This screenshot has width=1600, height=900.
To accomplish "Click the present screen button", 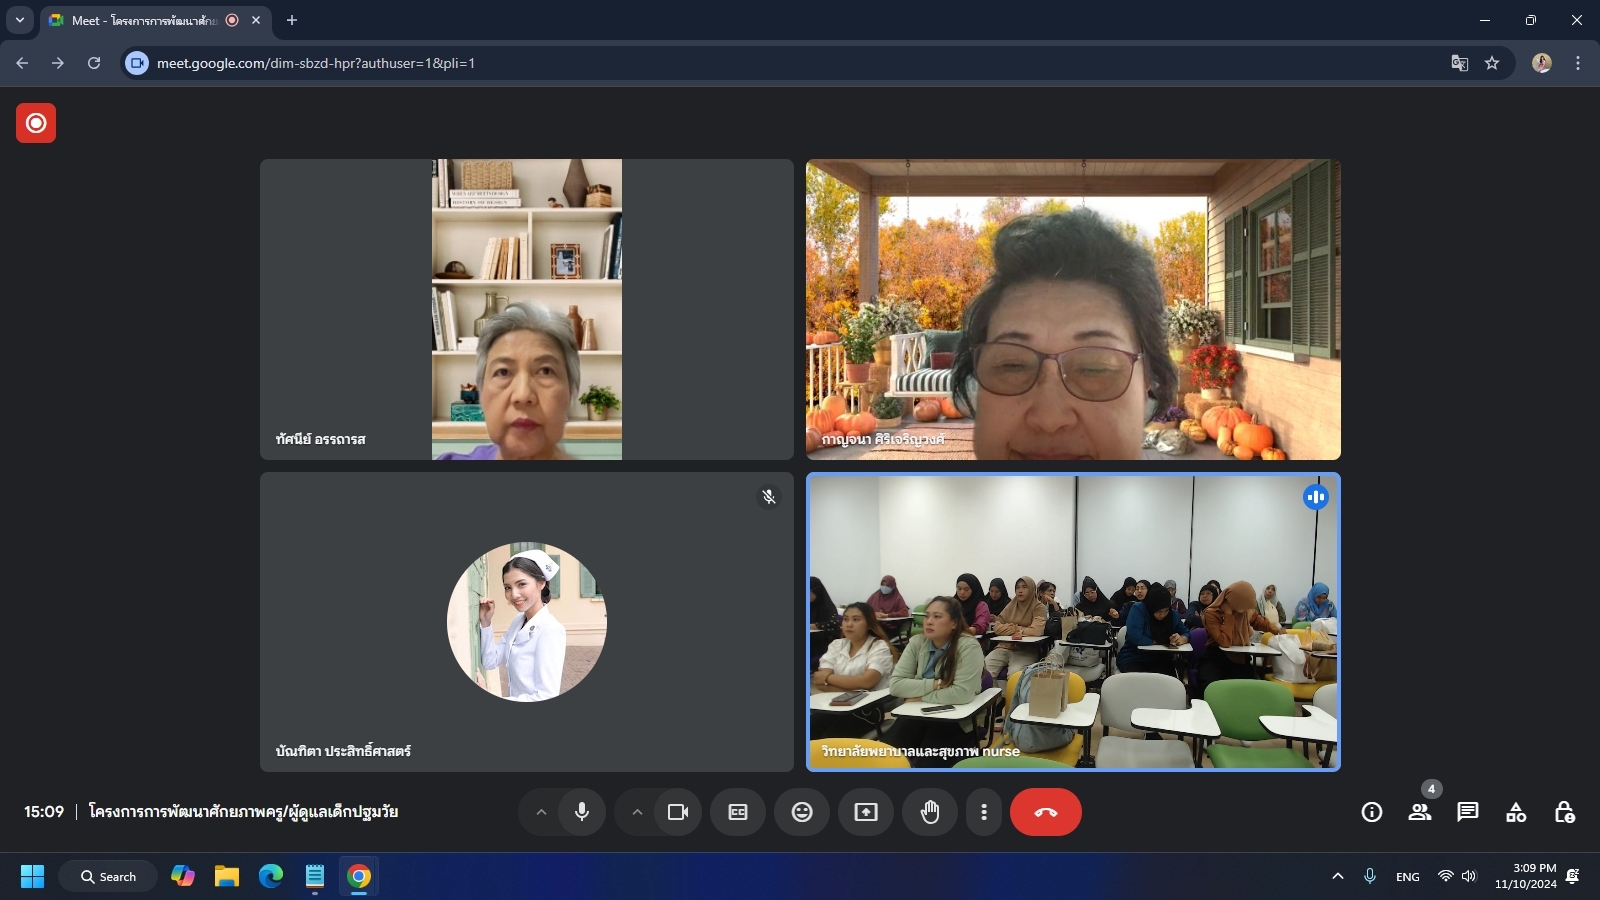I will (866, 812).
